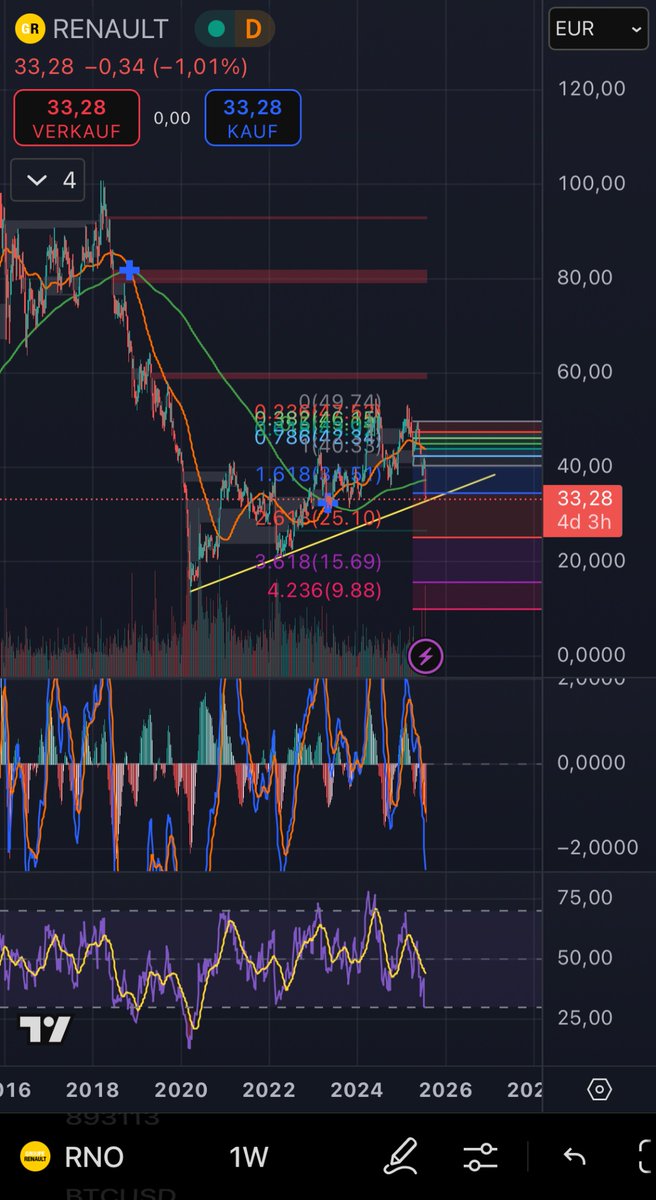656x1200 pixels.
Task: Tap the 75,00 RSI axis label
Action: pos(585,898)
